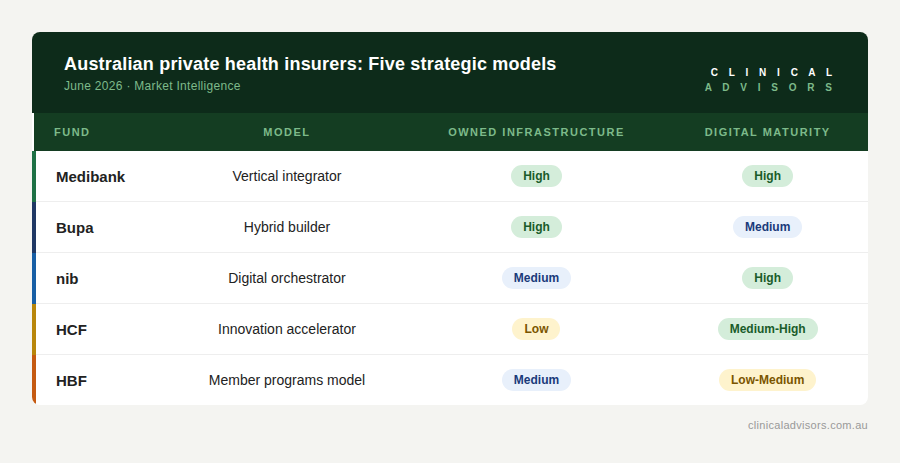The image size is (900, 463).
Task: Click HBF's Low-Medium maturity badge
Action: coord(767,380)
